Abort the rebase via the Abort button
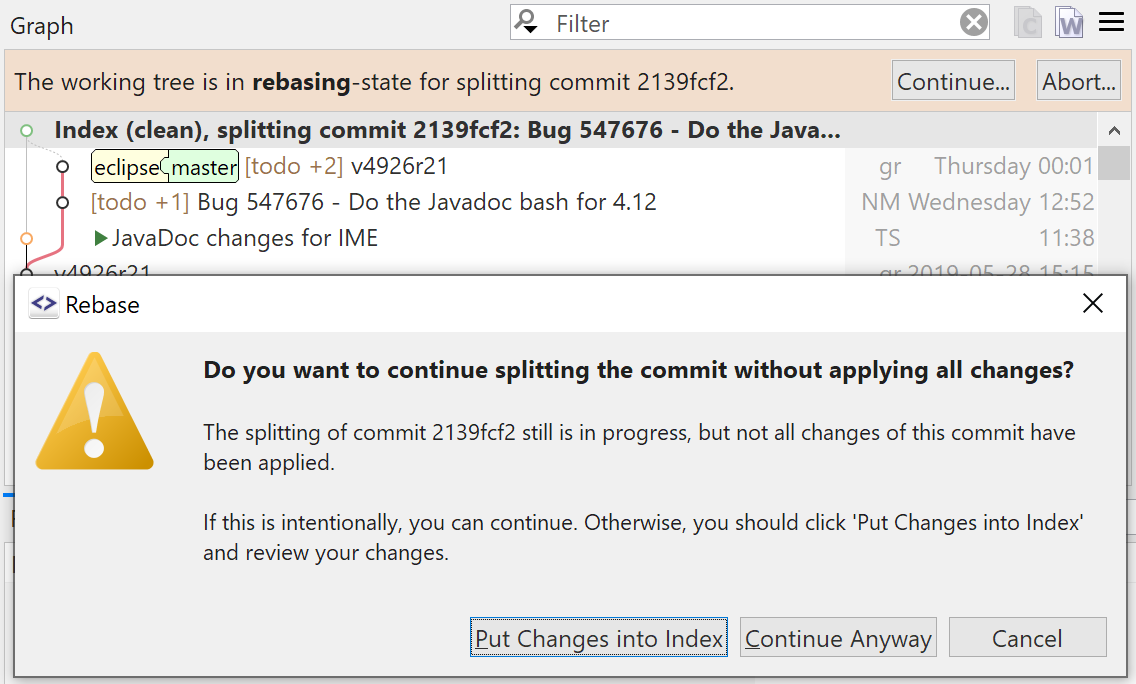 pyautogui.click(x=1078, y=81)
